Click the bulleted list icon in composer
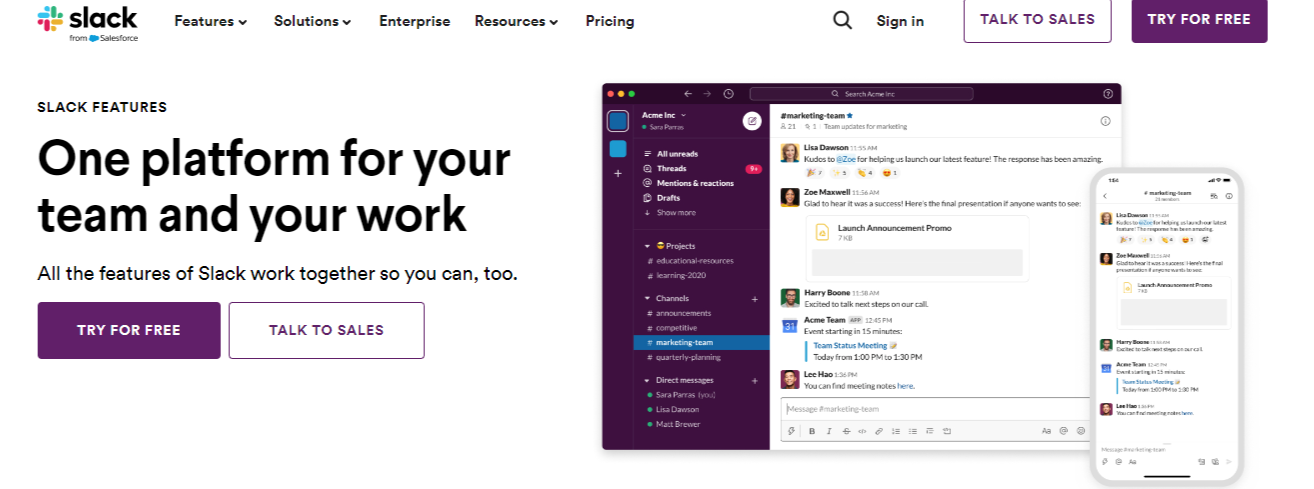 click(x=913, y=431)
